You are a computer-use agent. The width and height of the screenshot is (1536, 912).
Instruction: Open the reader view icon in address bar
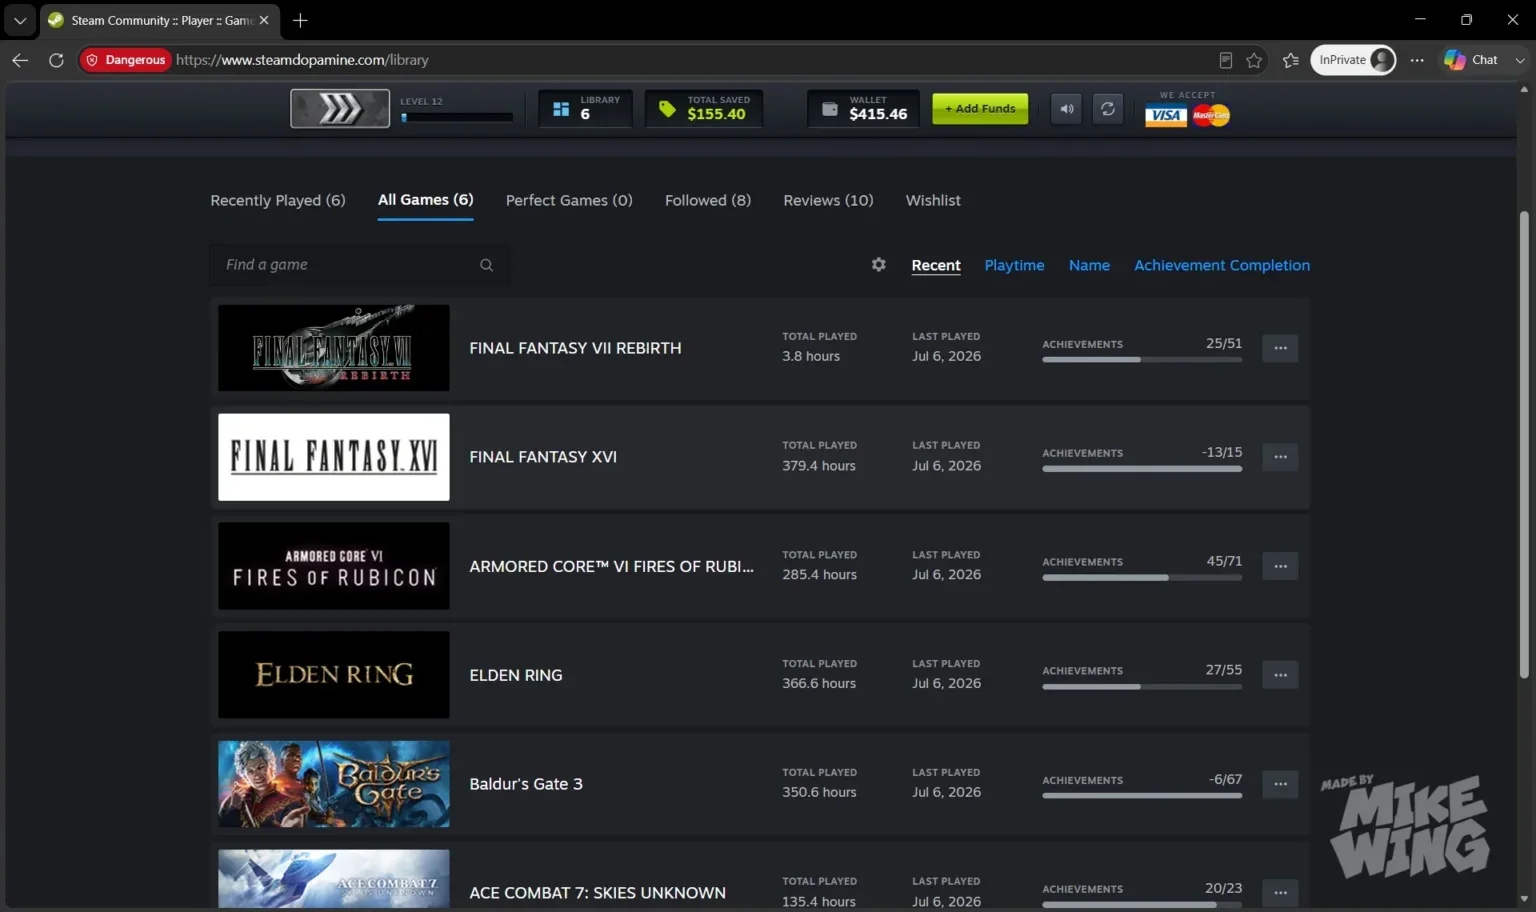(1225, 60)
